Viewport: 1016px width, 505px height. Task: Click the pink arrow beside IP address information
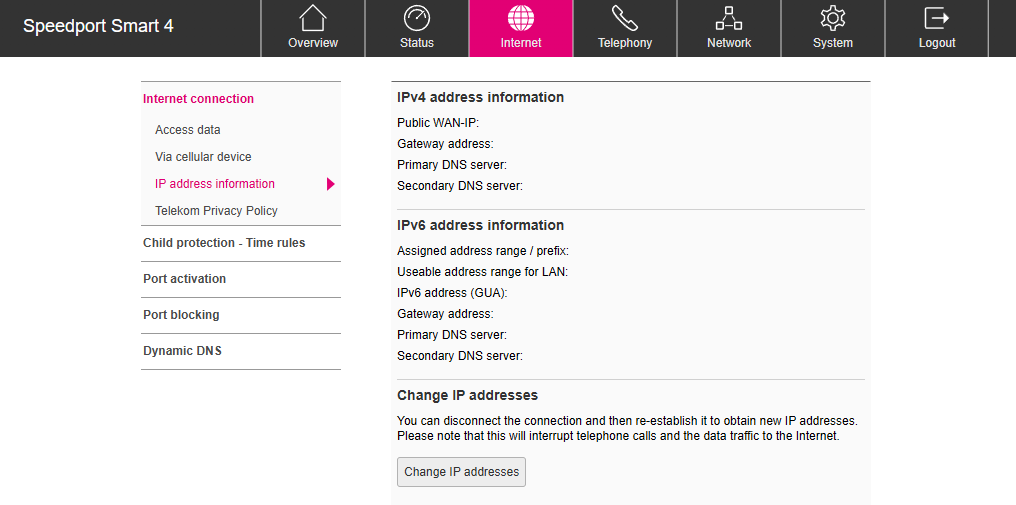330,184
